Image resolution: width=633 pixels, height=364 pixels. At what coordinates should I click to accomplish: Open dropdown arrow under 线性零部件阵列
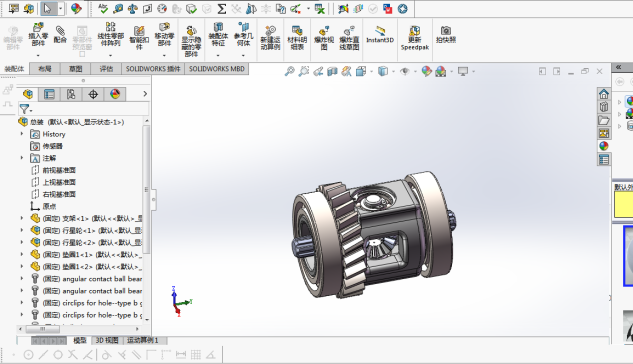point(110,55)
